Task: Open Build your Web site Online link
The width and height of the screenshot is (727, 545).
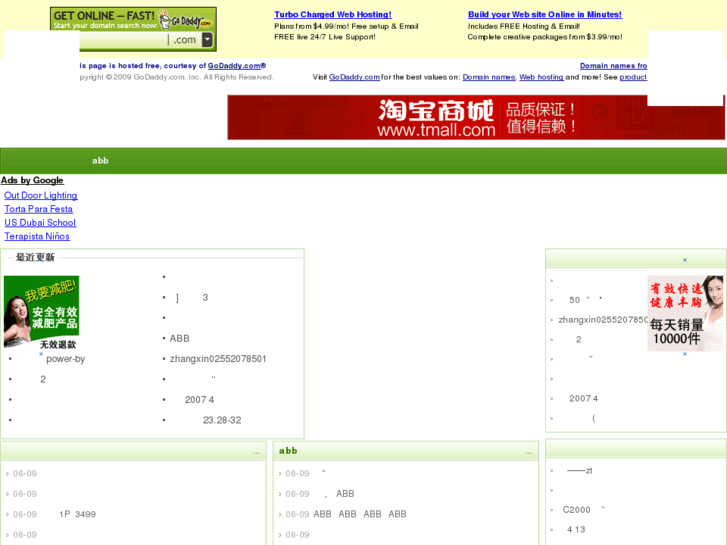Action: [545, 14]
